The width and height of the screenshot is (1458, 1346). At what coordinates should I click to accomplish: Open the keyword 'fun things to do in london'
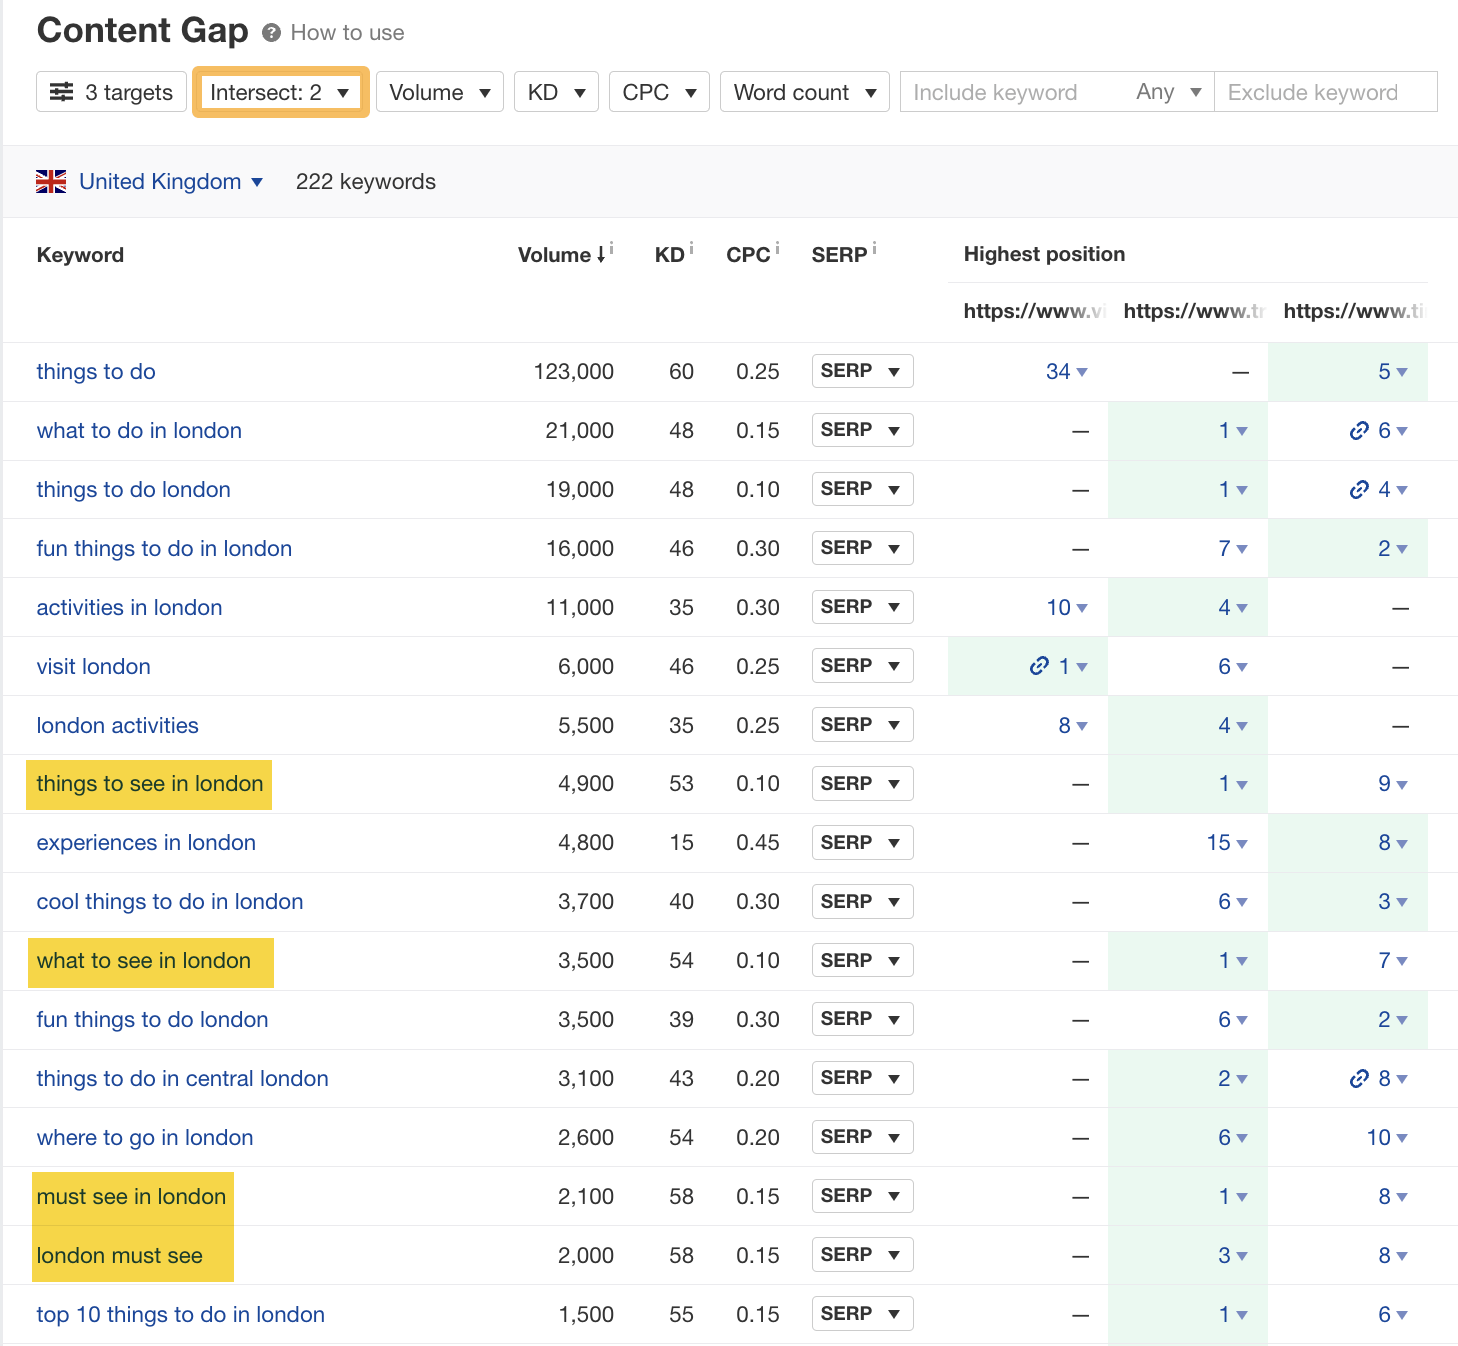click(x=163, y=548)
